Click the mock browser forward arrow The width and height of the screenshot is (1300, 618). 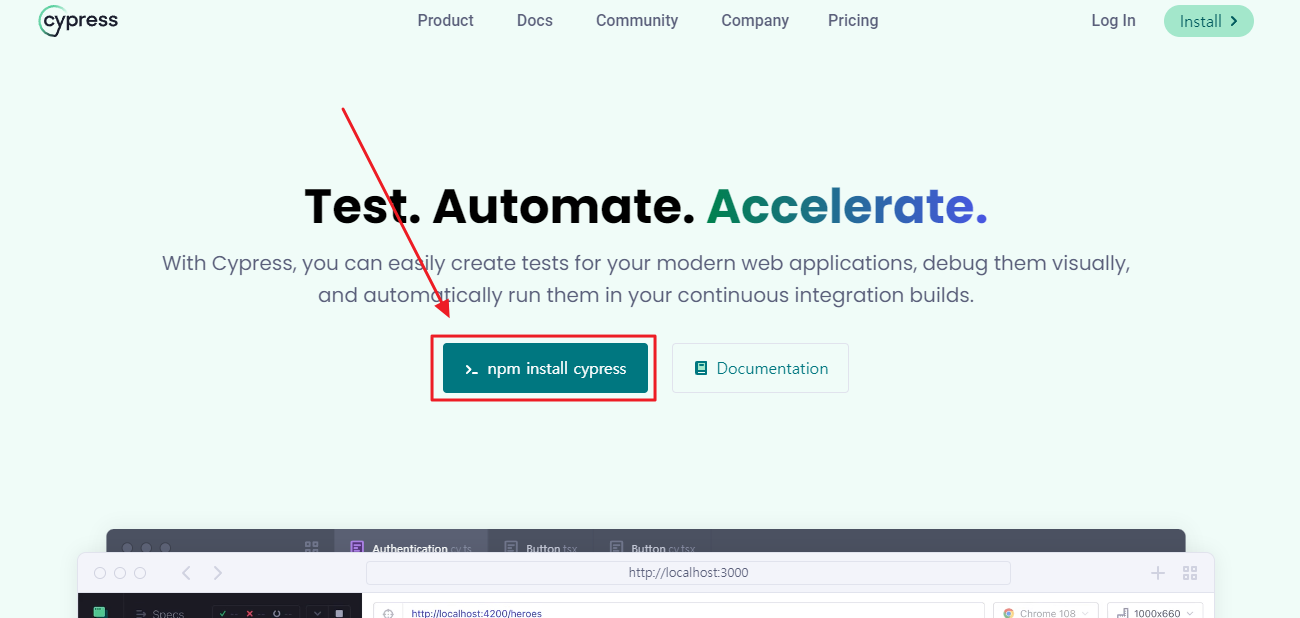(218, 573)
